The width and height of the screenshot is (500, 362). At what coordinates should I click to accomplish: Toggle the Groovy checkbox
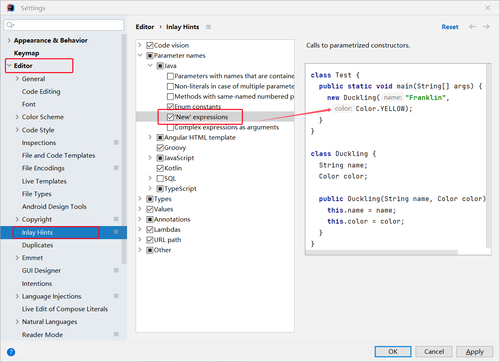[x=160, y=148]
